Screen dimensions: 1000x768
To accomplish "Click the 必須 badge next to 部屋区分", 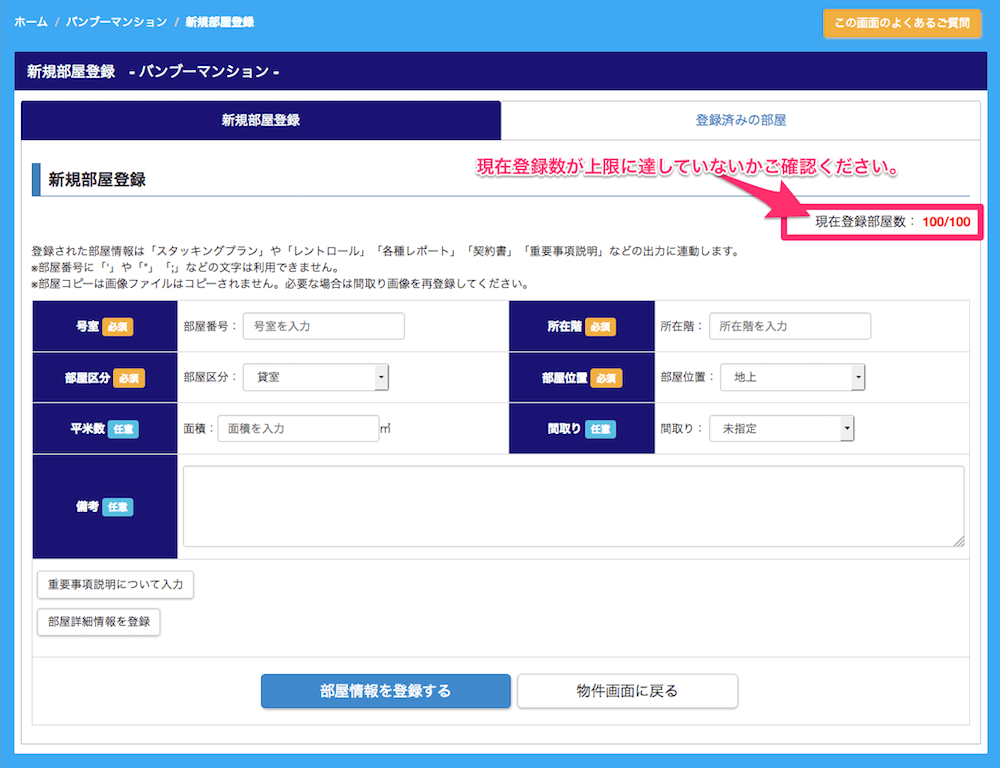I will (129, 378).
